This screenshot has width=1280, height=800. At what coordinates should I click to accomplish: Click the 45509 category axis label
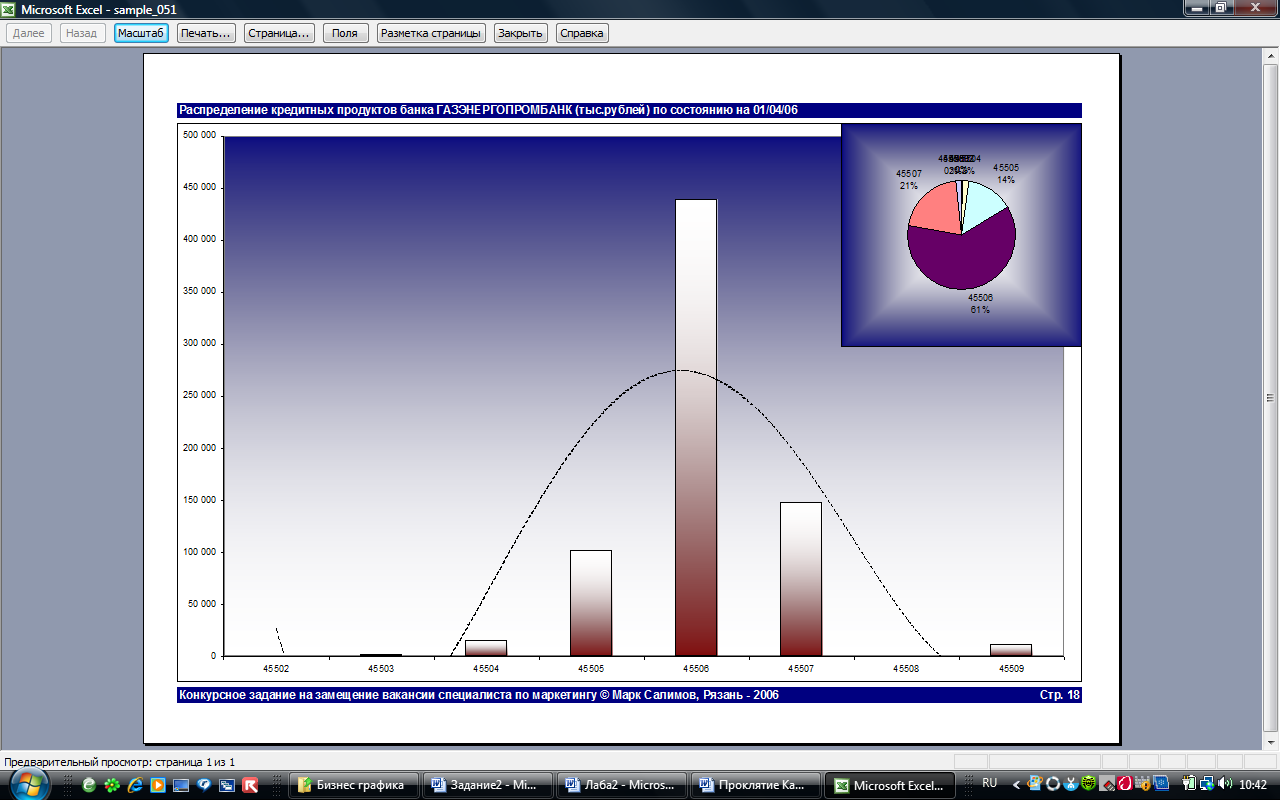[x=1011, y=668]
